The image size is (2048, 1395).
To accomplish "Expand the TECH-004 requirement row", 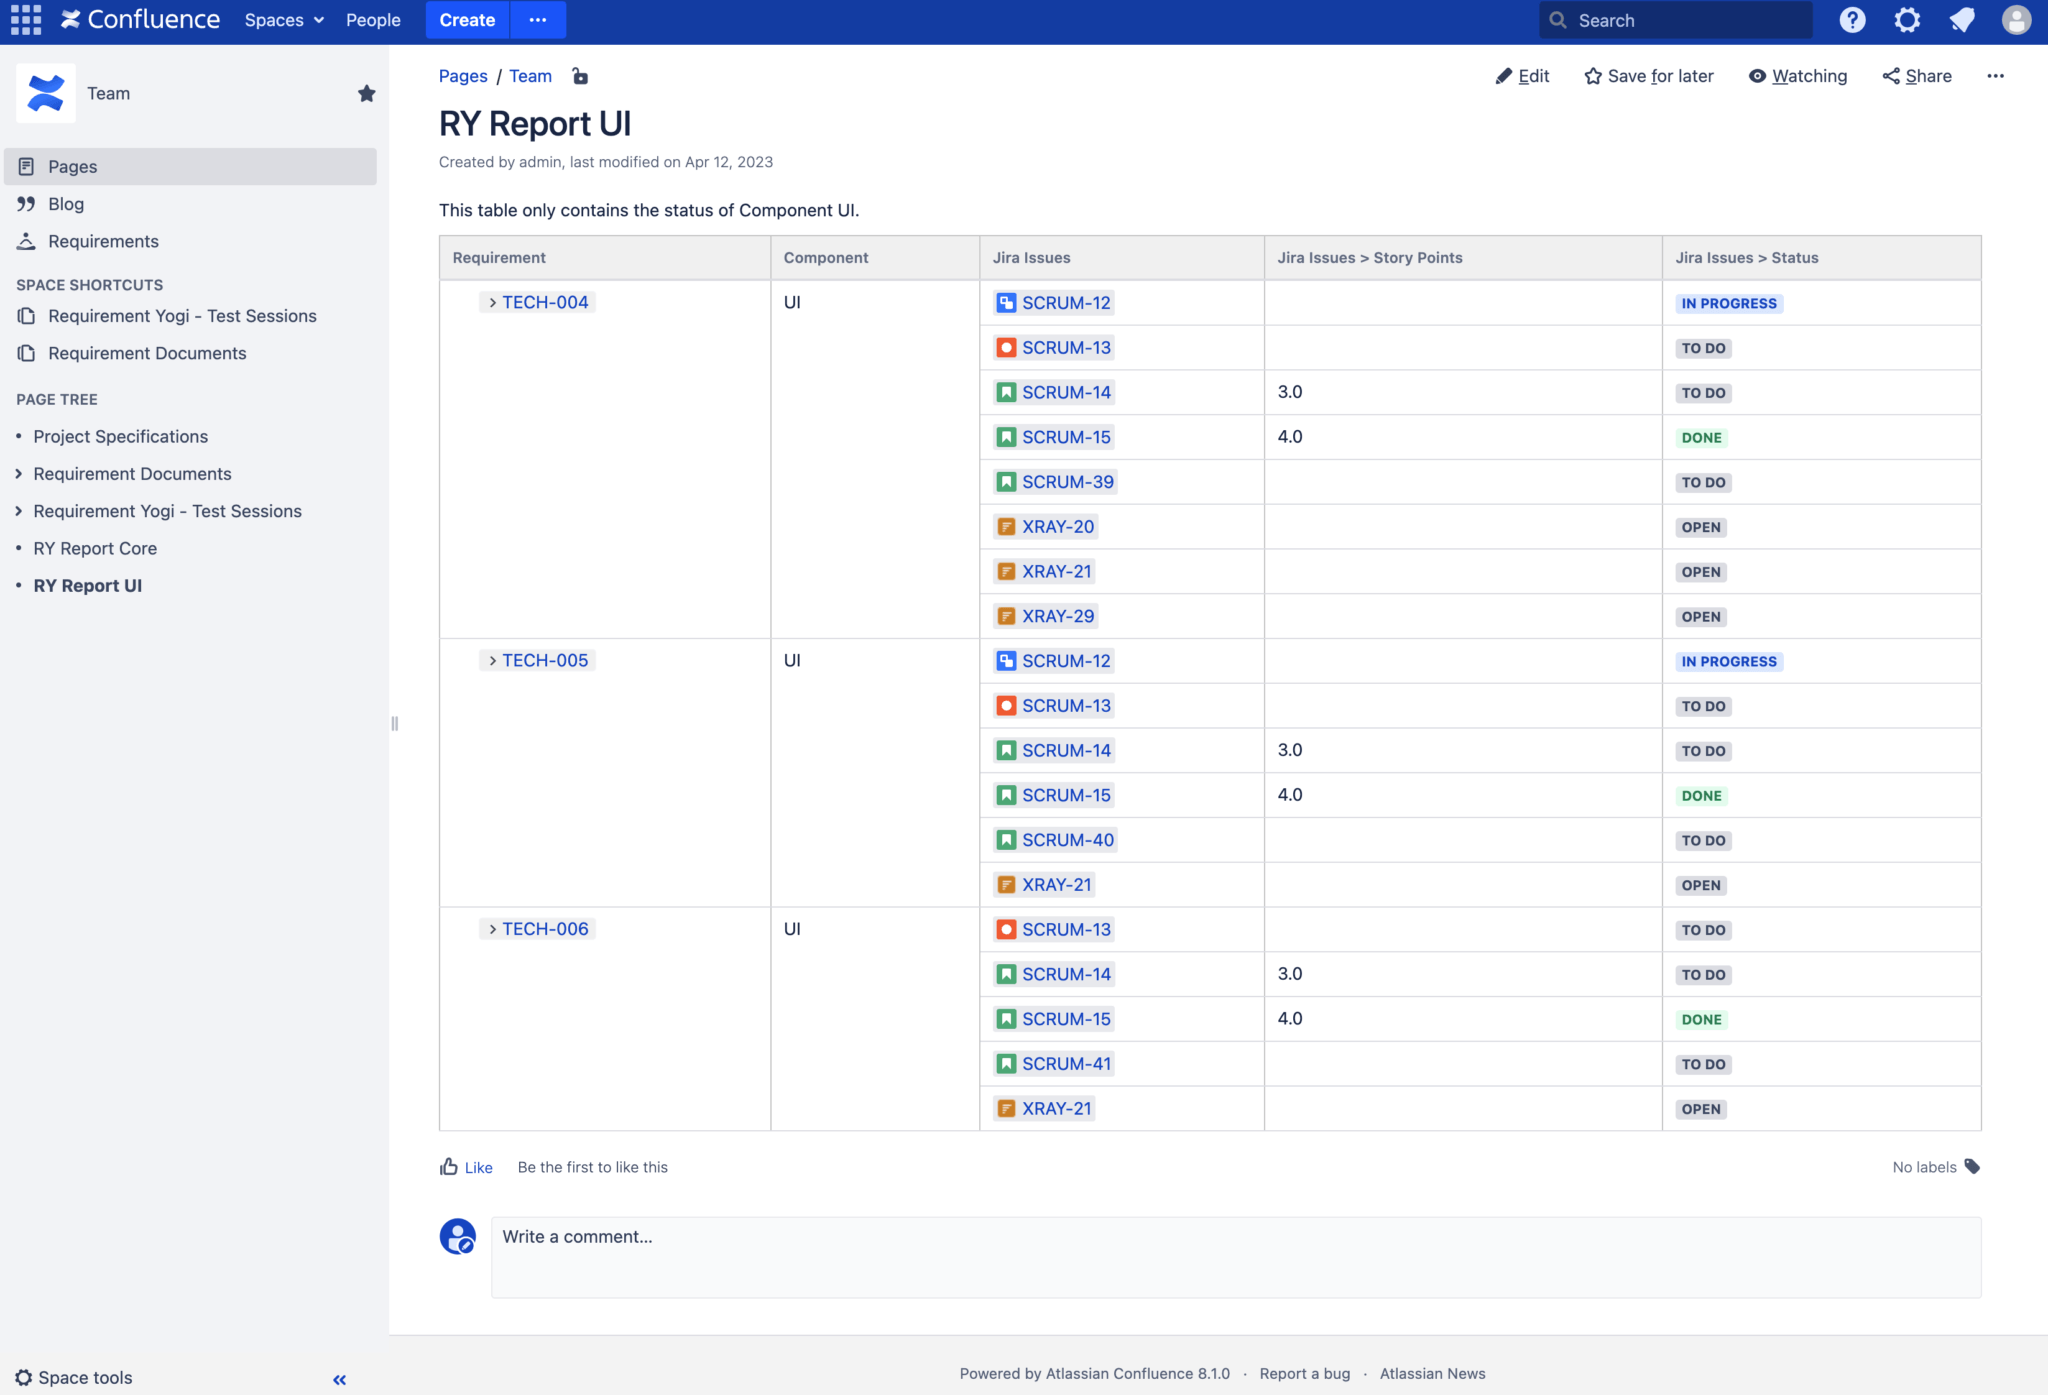I will click(x=491, y=301).
